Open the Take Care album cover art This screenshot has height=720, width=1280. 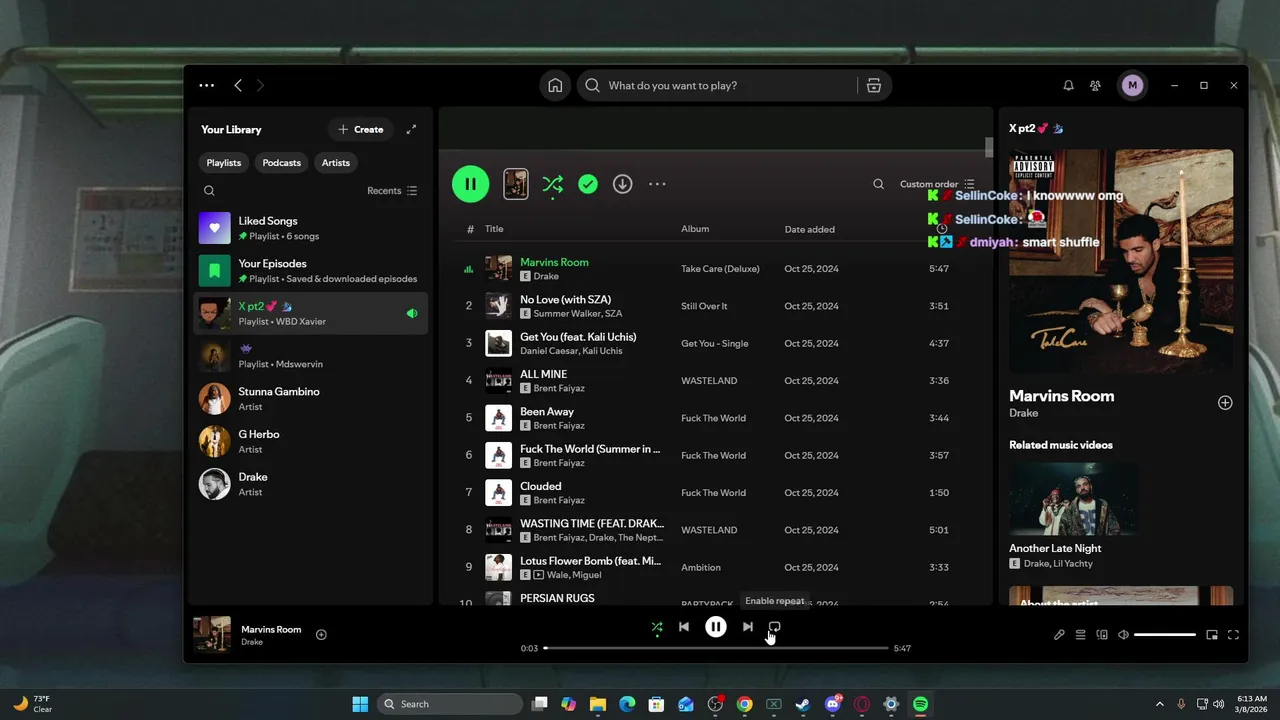tap(1121, 261)
